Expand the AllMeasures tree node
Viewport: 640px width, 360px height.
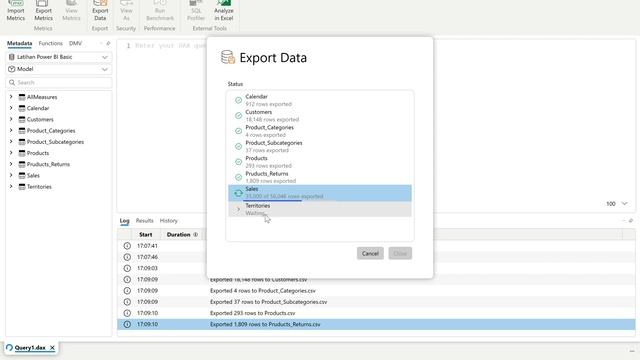click(x=11, y=97)
